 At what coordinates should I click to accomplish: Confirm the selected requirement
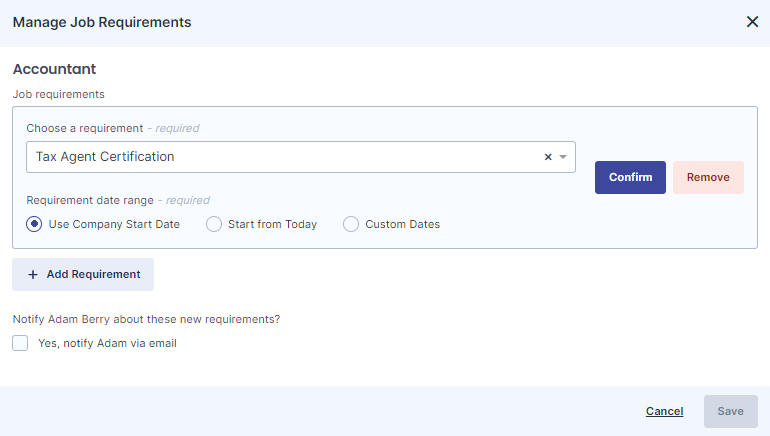pos(630,177)
